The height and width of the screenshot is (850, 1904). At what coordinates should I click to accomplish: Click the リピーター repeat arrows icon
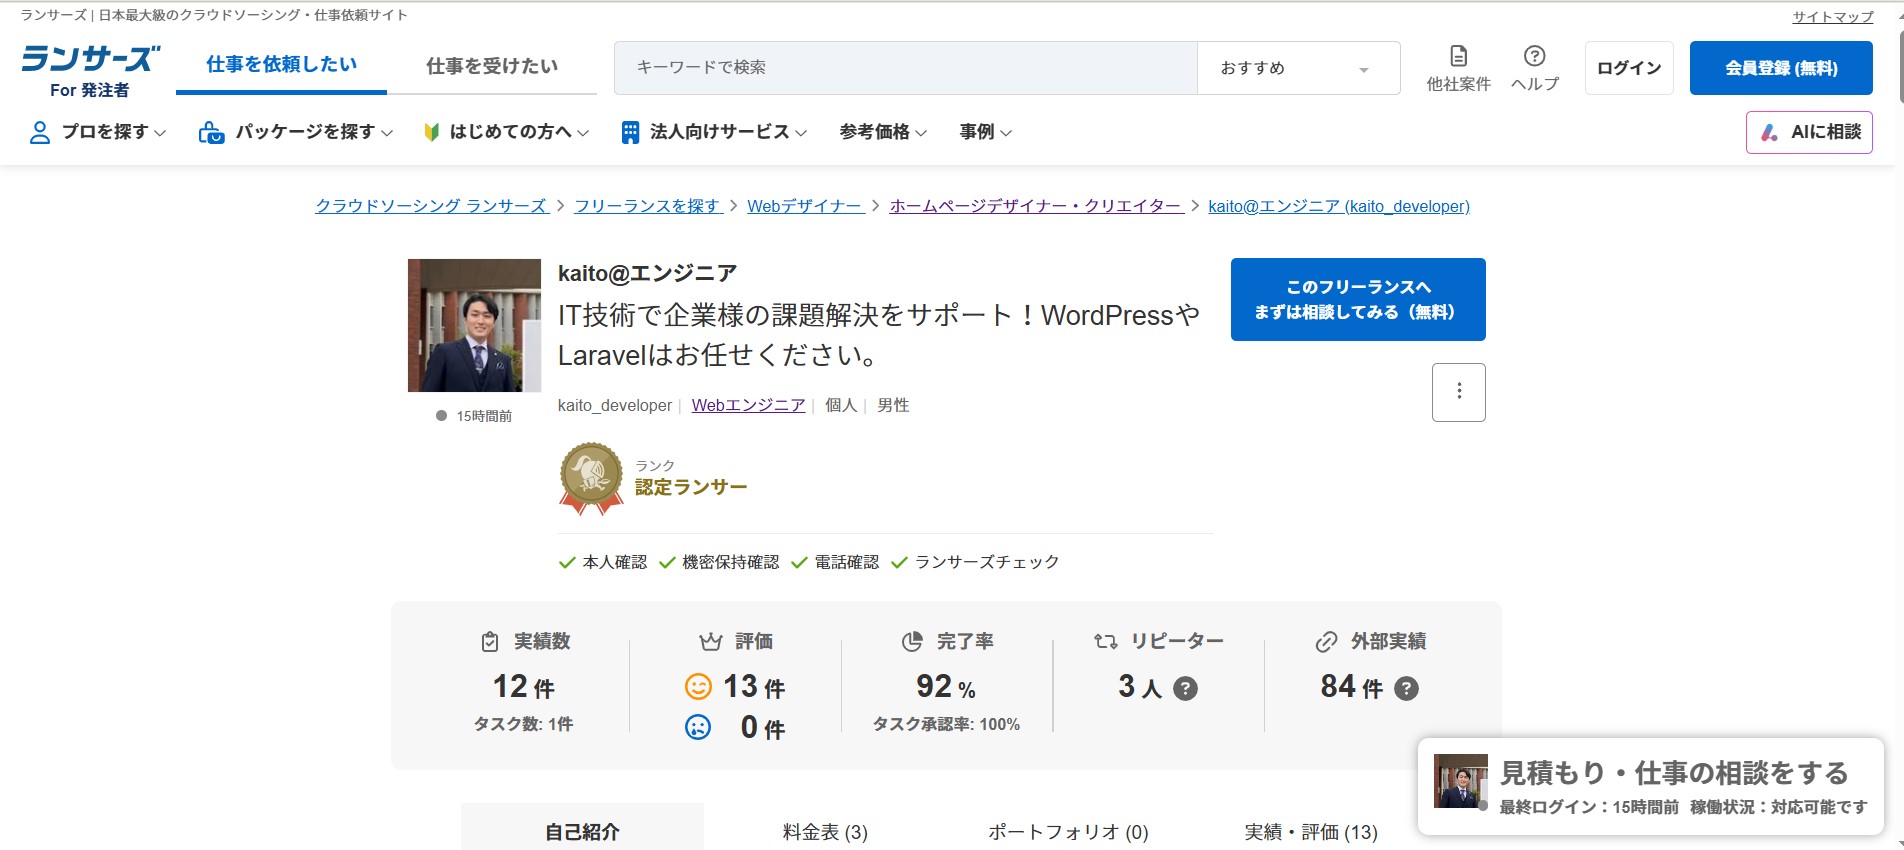click(x=1106, y=642)
